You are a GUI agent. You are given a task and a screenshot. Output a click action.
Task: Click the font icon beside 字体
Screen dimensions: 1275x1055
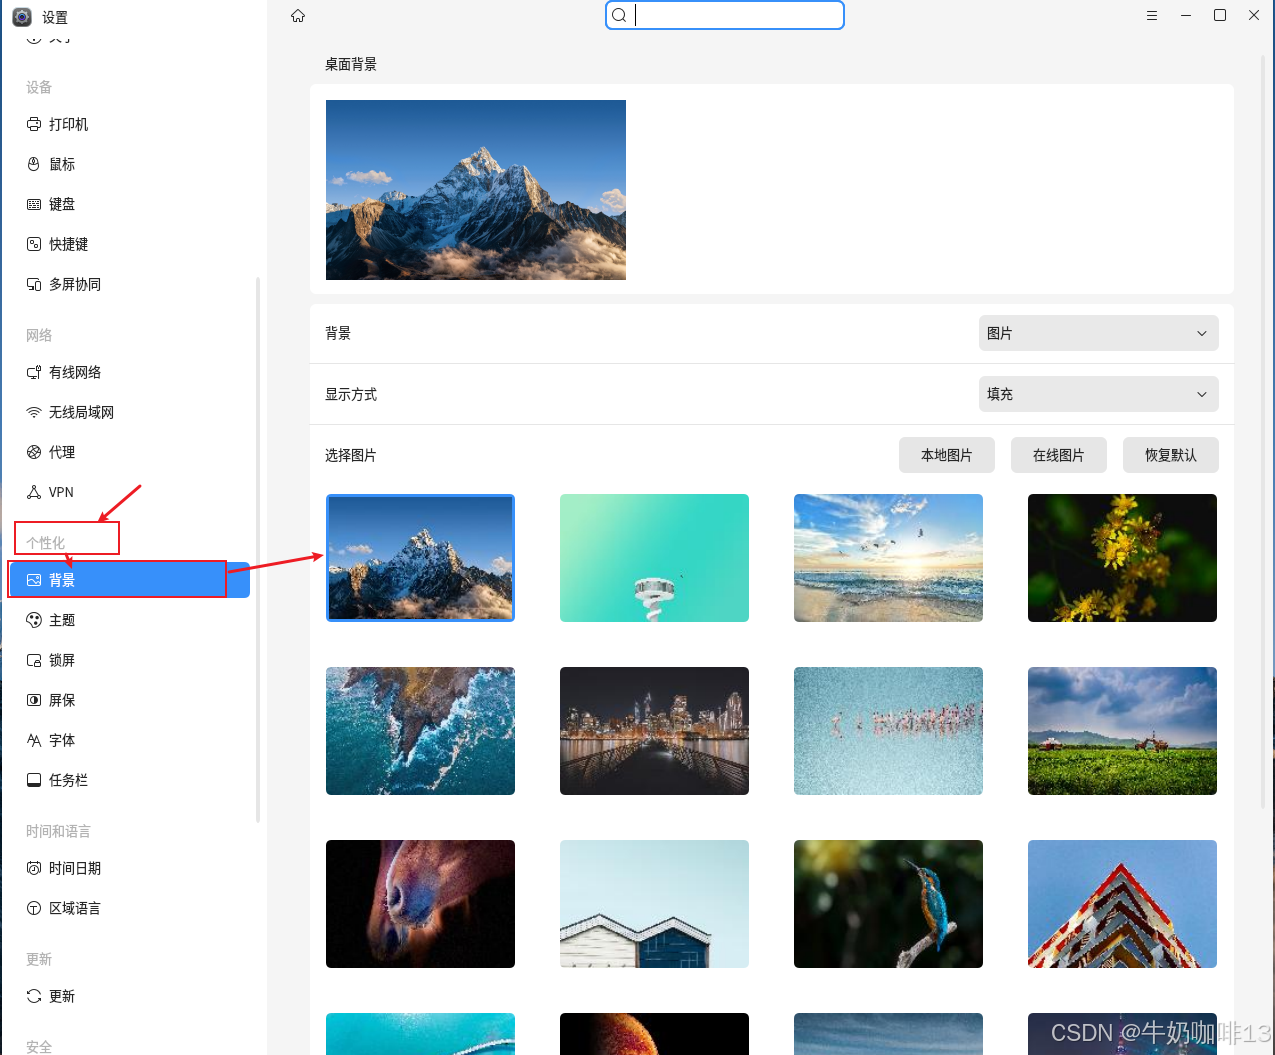point(34,740)
